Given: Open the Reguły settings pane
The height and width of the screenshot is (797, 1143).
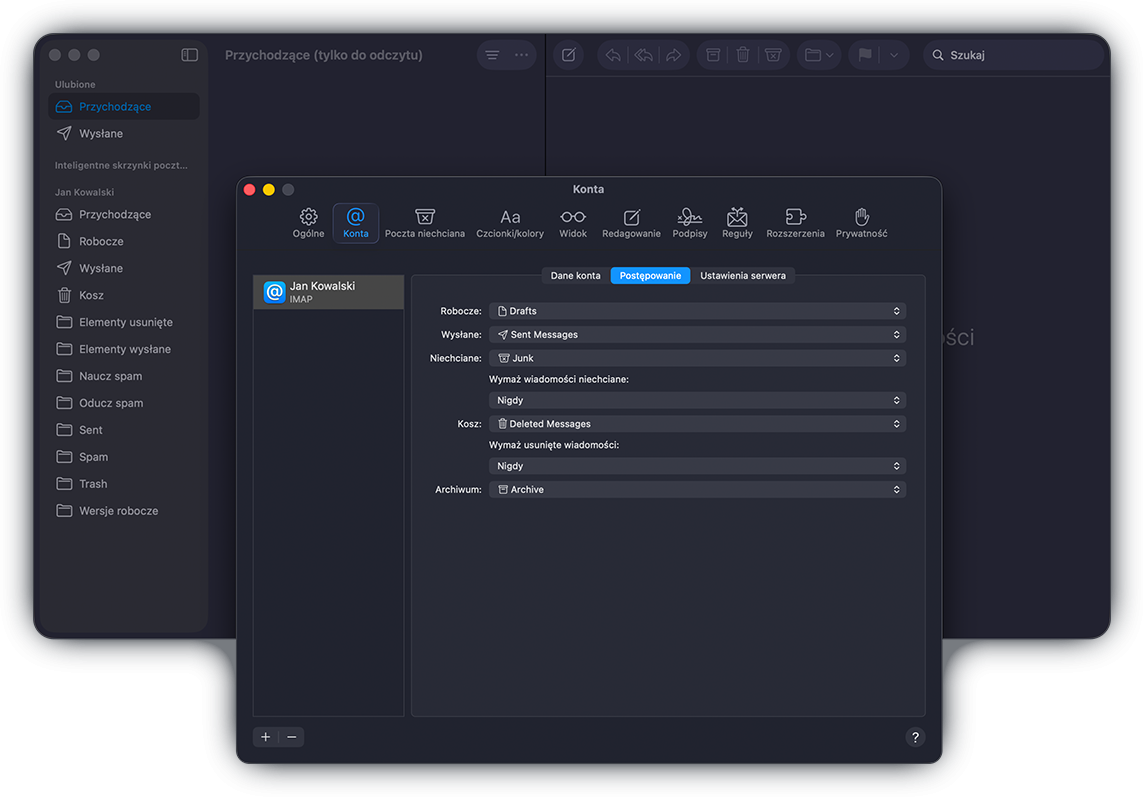Looking at the screenshot, I should click(x=737, y=222).
